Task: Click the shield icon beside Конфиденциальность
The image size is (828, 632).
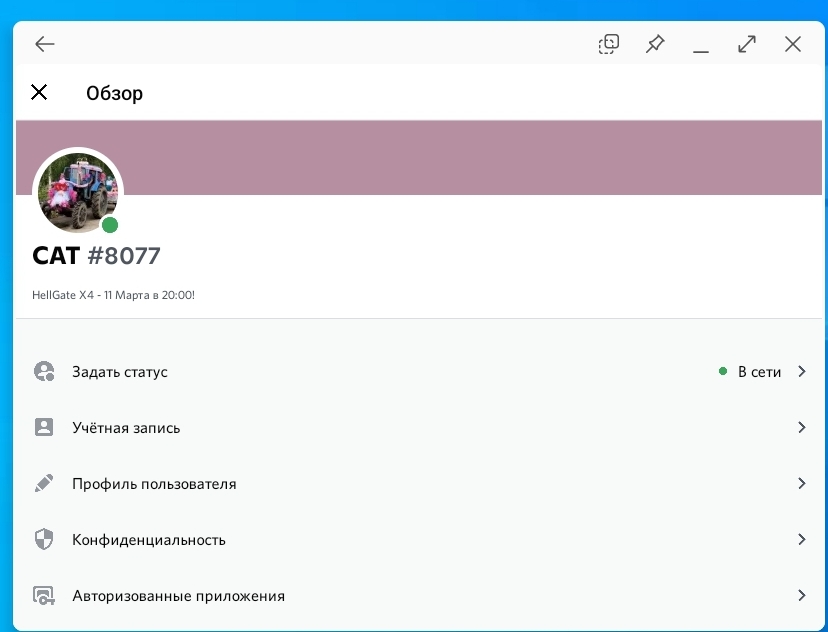Action: click(x=44, y=539)
